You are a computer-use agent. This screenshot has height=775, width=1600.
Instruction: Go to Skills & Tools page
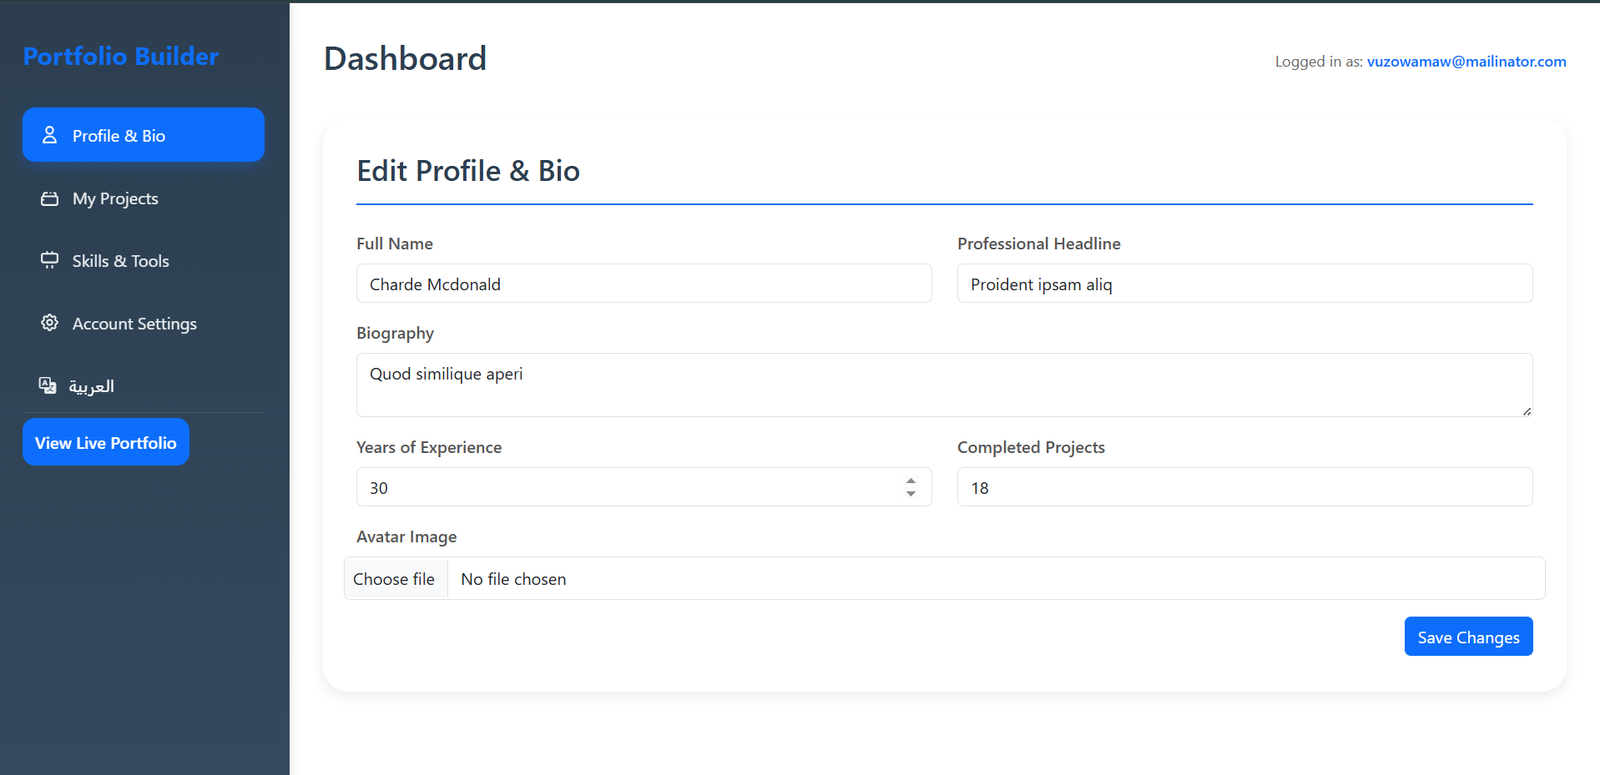(x=120, y=261)
